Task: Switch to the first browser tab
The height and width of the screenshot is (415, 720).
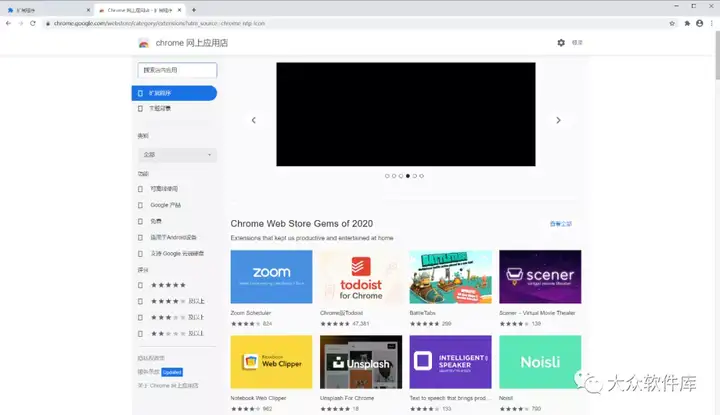Action: point(48,10)
